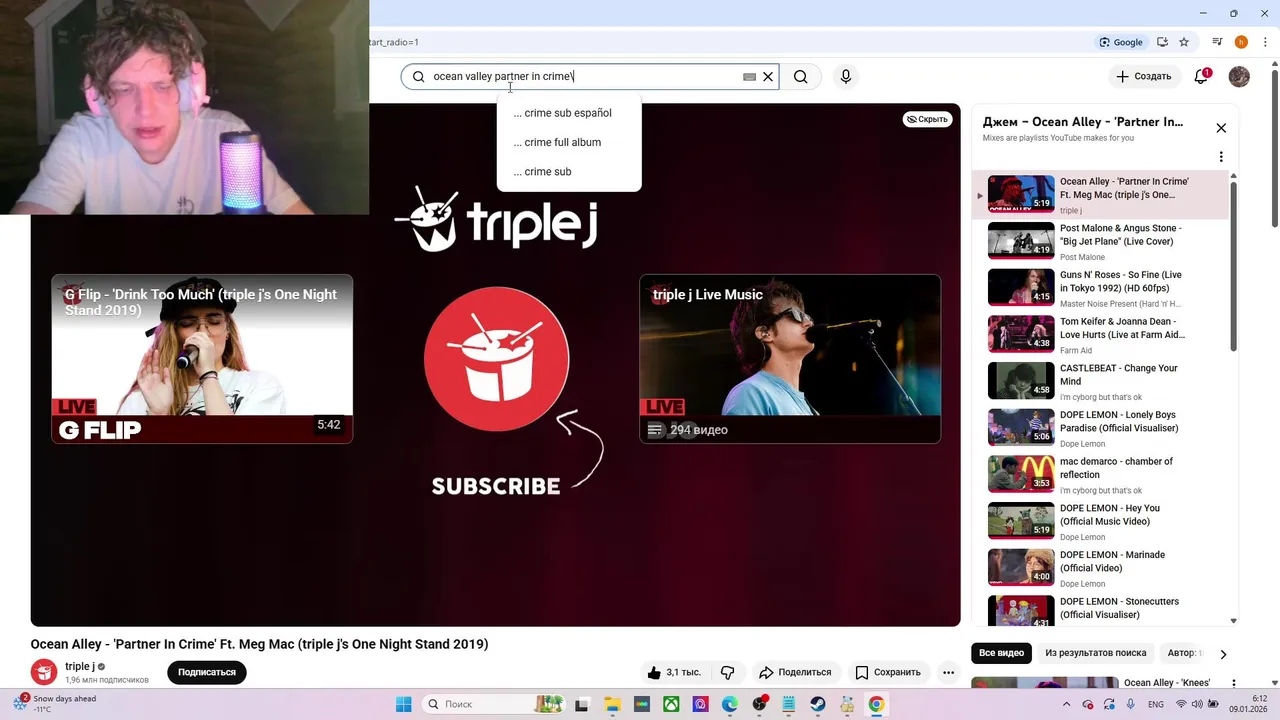
Task: Select the 'Из результатов поиска' chip
Action: (1095, 653)
